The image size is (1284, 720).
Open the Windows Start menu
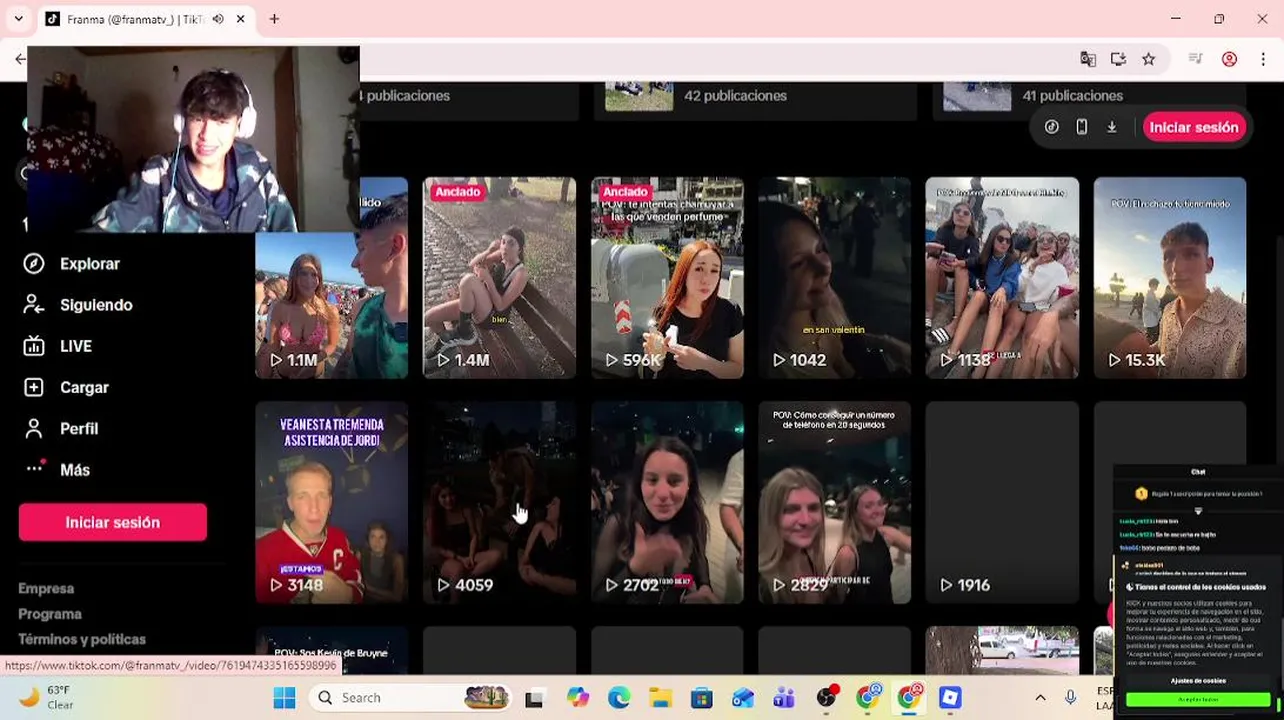coord(284,697)
